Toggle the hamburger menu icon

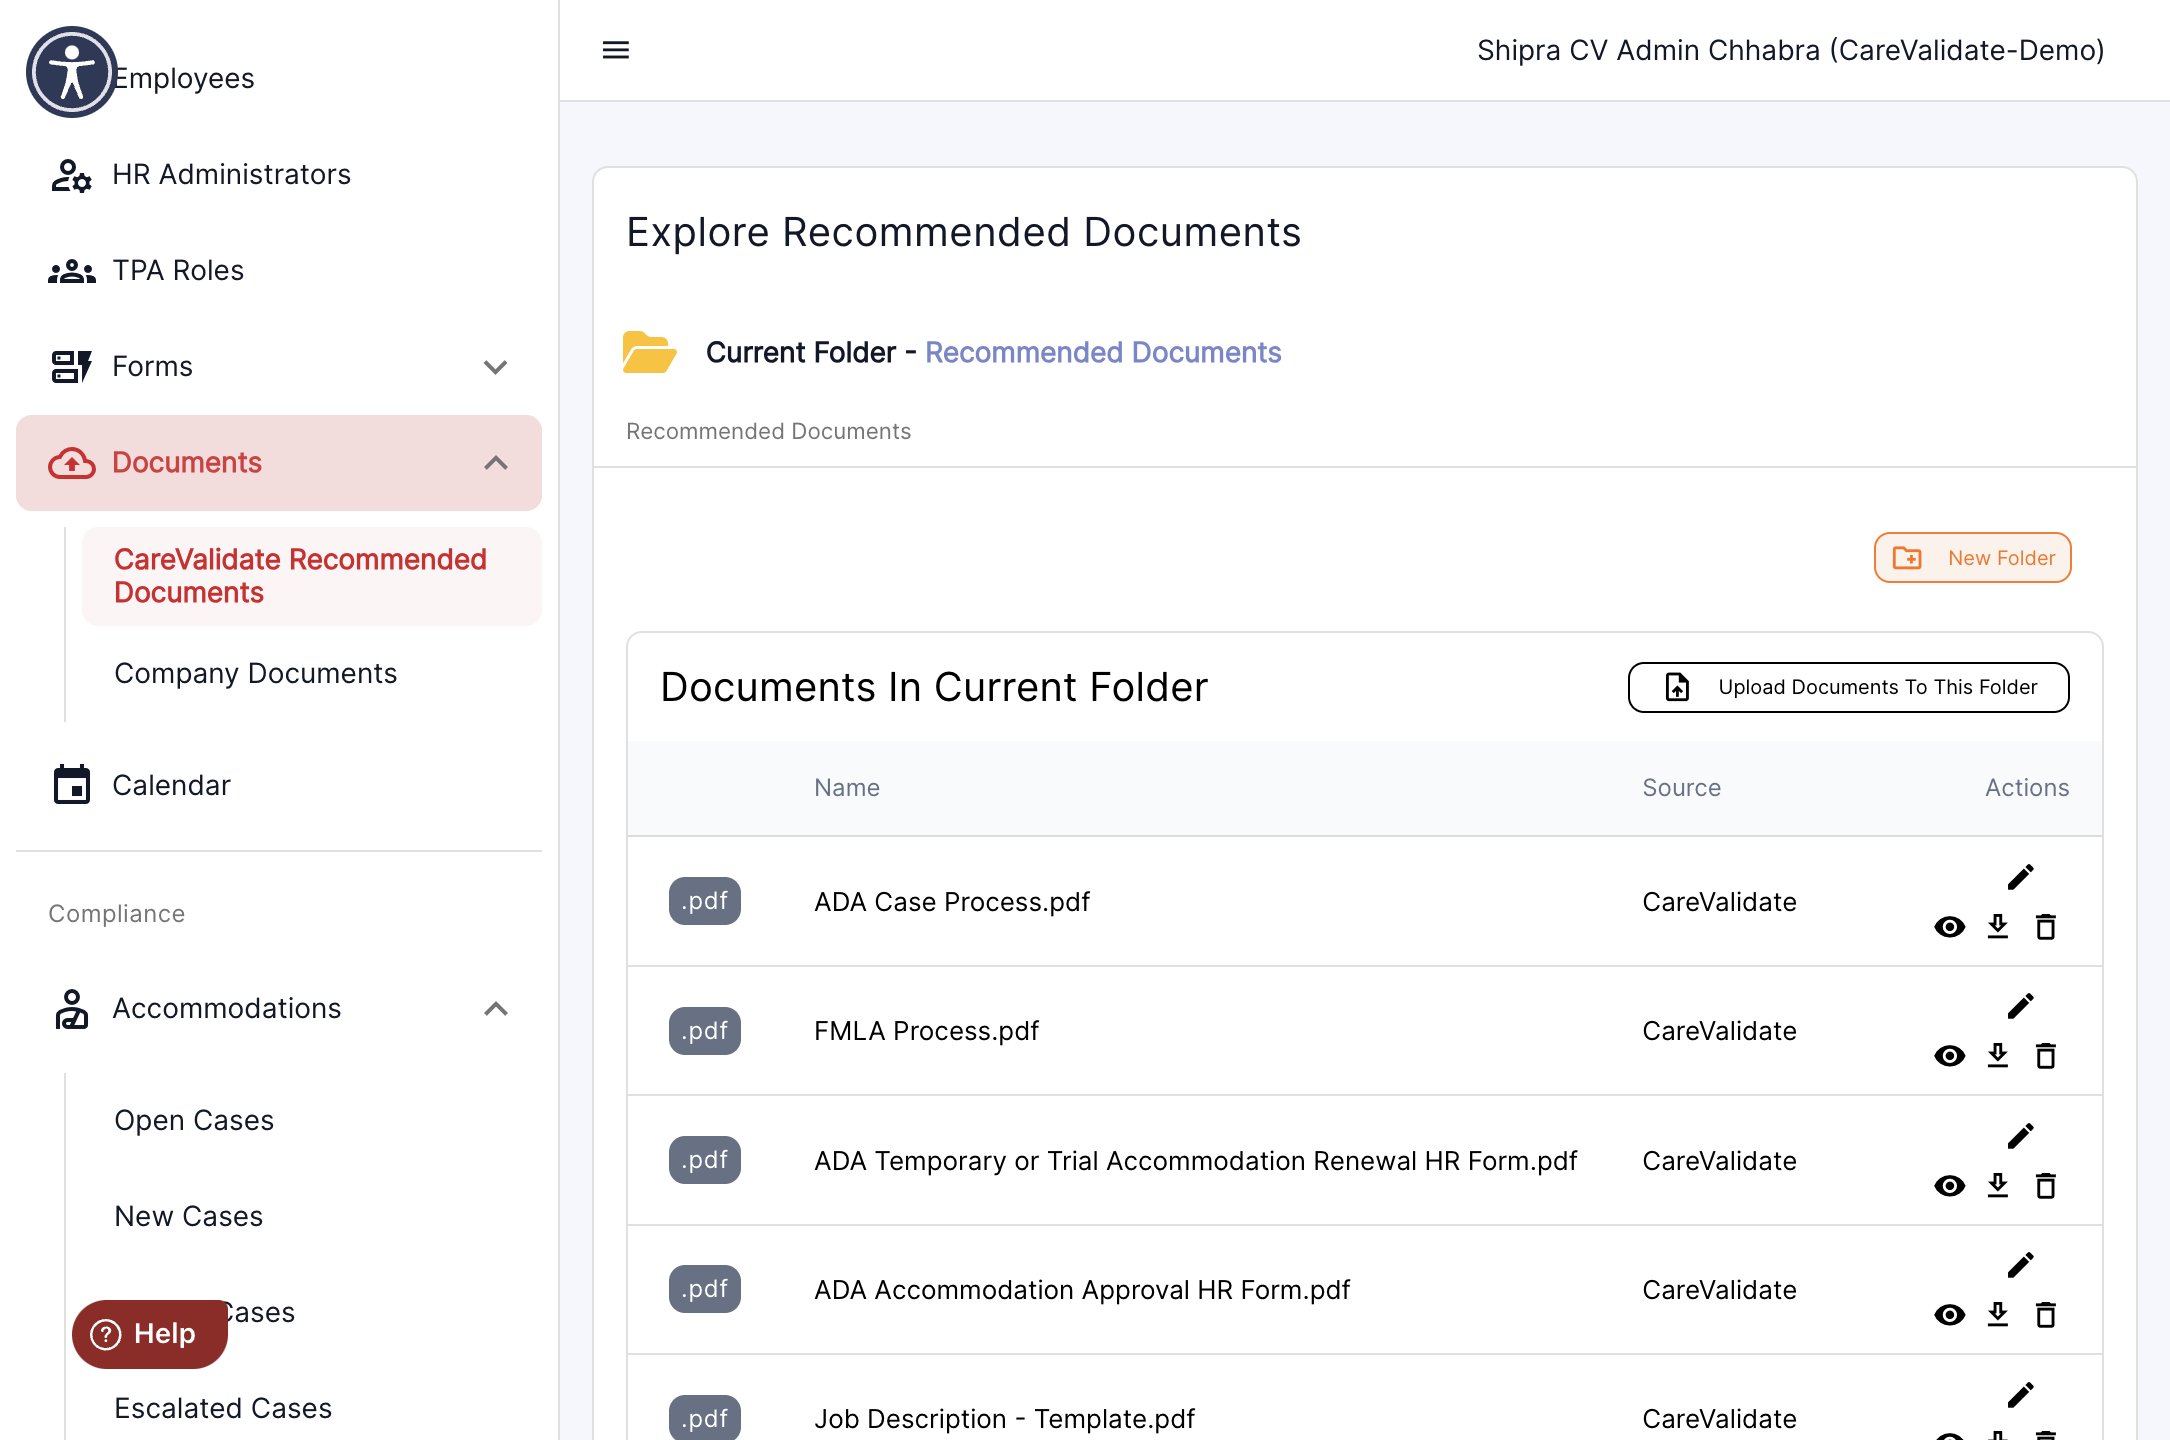(x=616, y=50)
